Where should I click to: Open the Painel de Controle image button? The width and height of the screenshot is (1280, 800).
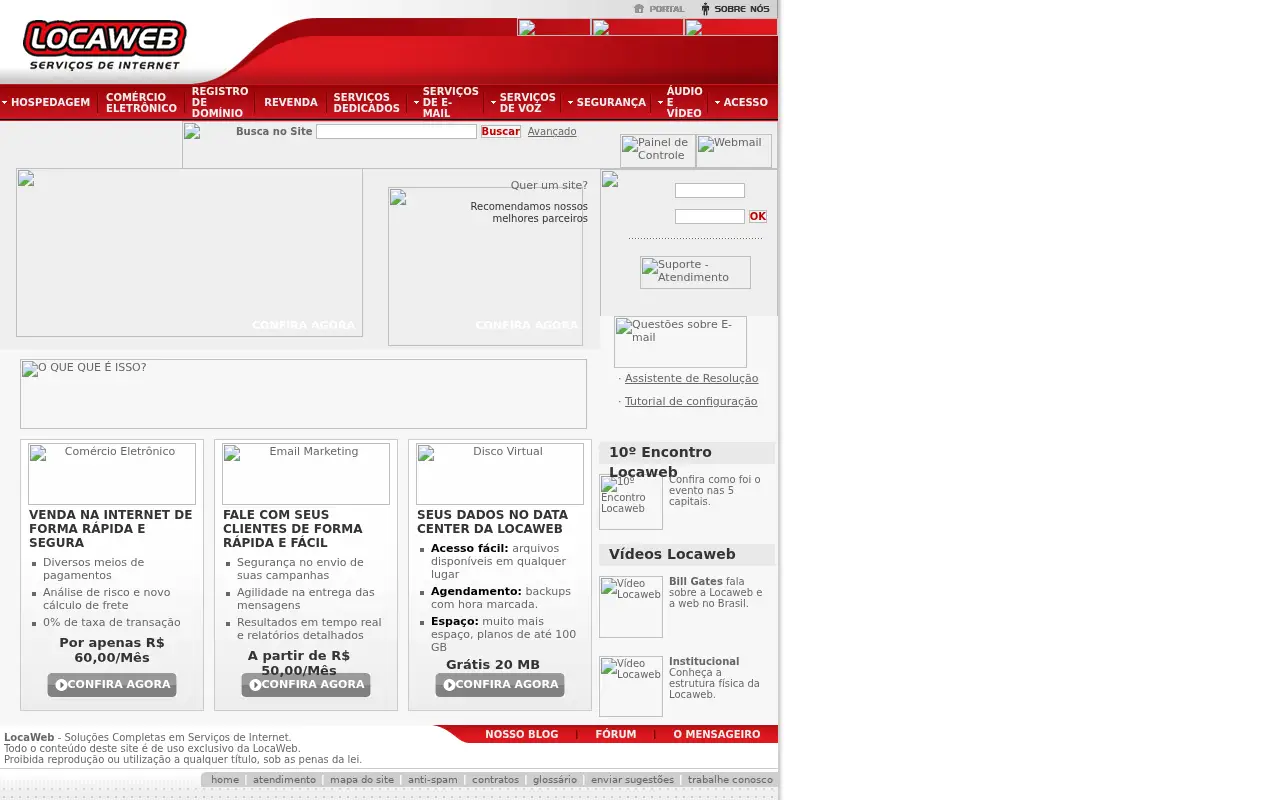coord(658,151)
